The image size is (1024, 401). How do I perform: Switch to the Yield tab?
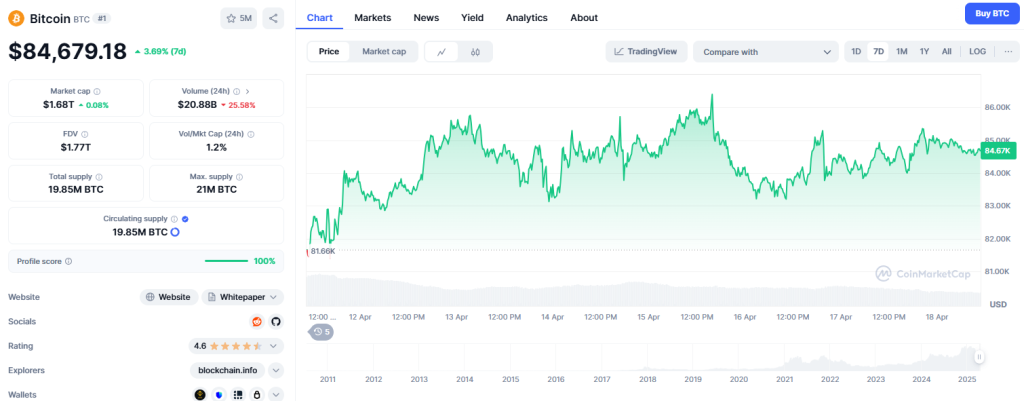pos(472,18)
